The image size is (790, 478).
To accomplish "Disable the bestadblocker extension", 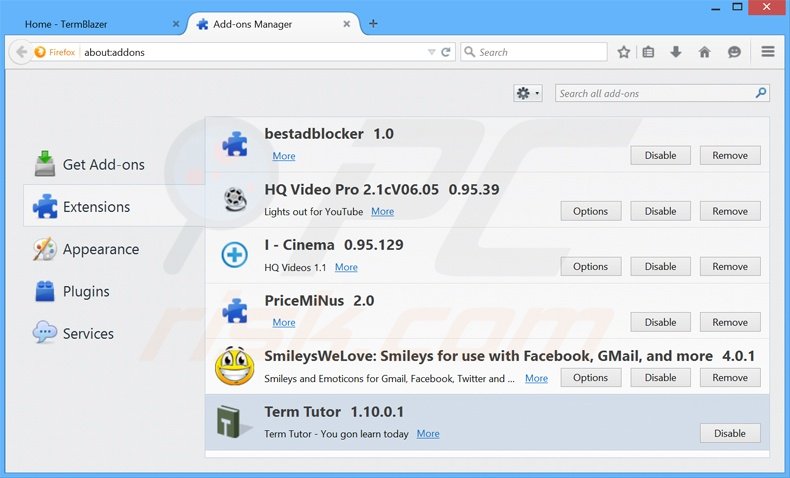I will (660, 155).
